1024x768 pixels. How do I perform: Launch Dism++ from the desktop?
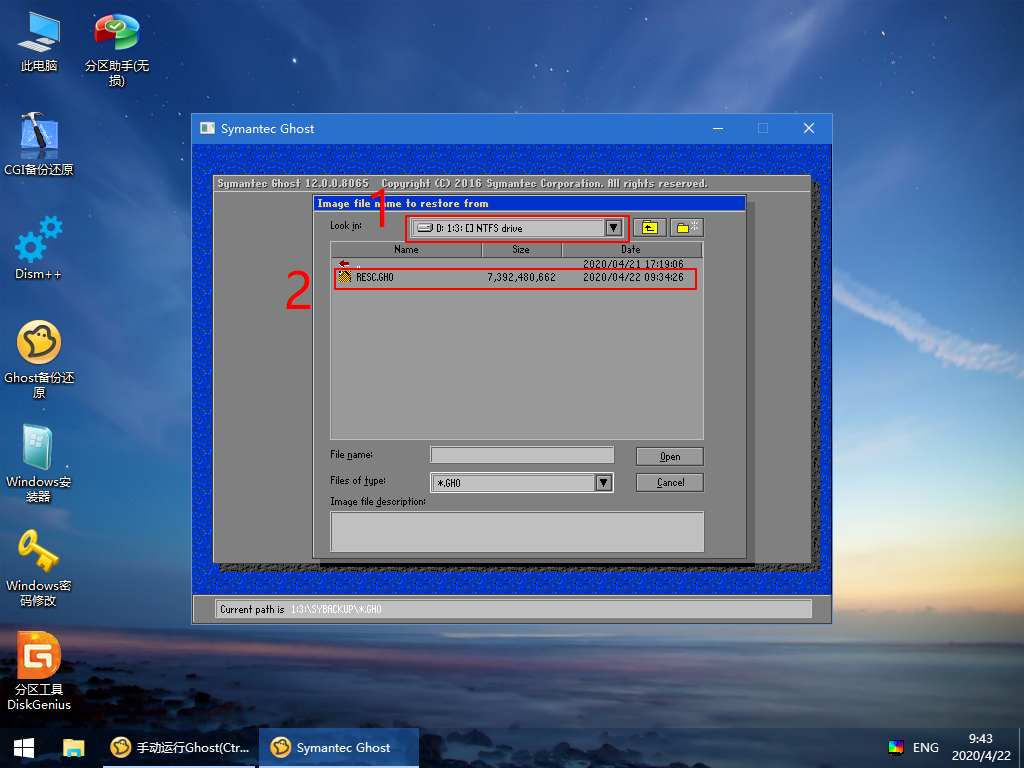pos(39,248)
